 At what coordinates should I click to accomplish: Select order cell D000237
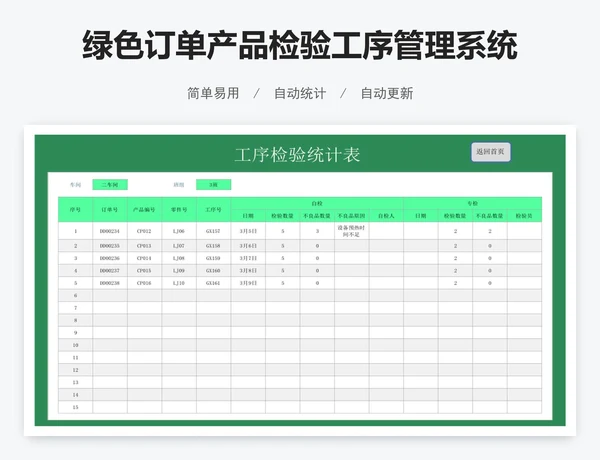pos(110,271)
